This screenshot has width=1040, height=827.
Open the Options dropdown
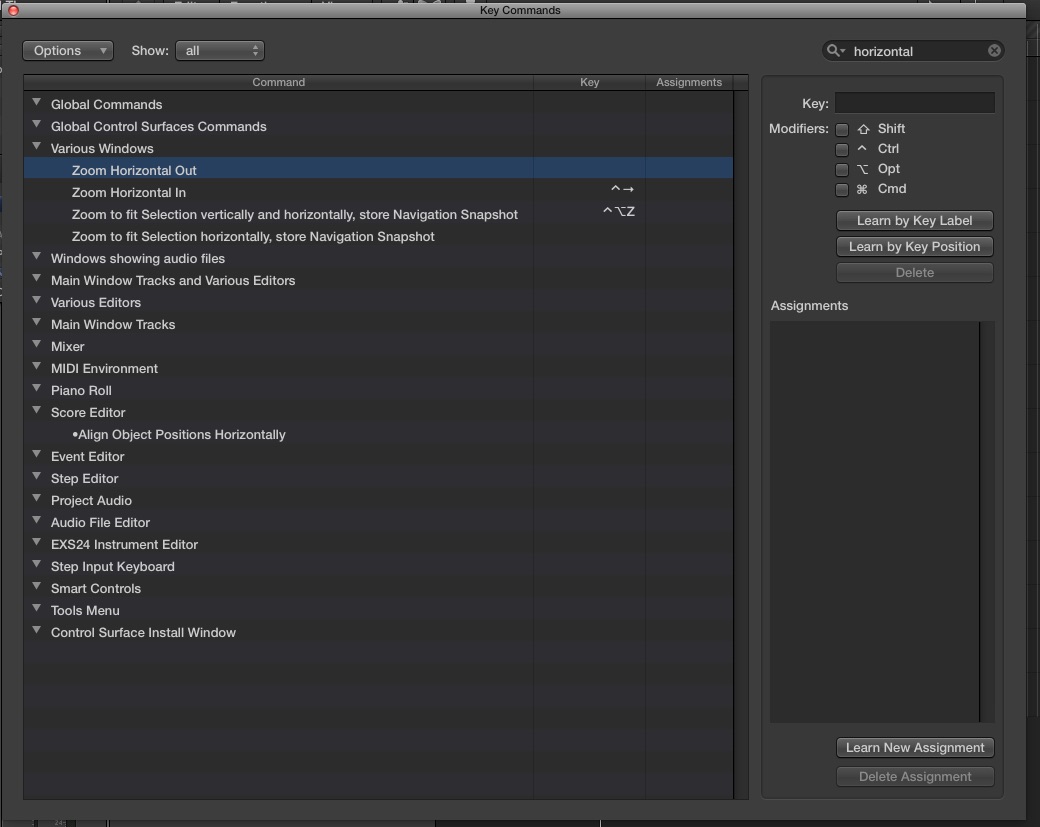[67, 50]
